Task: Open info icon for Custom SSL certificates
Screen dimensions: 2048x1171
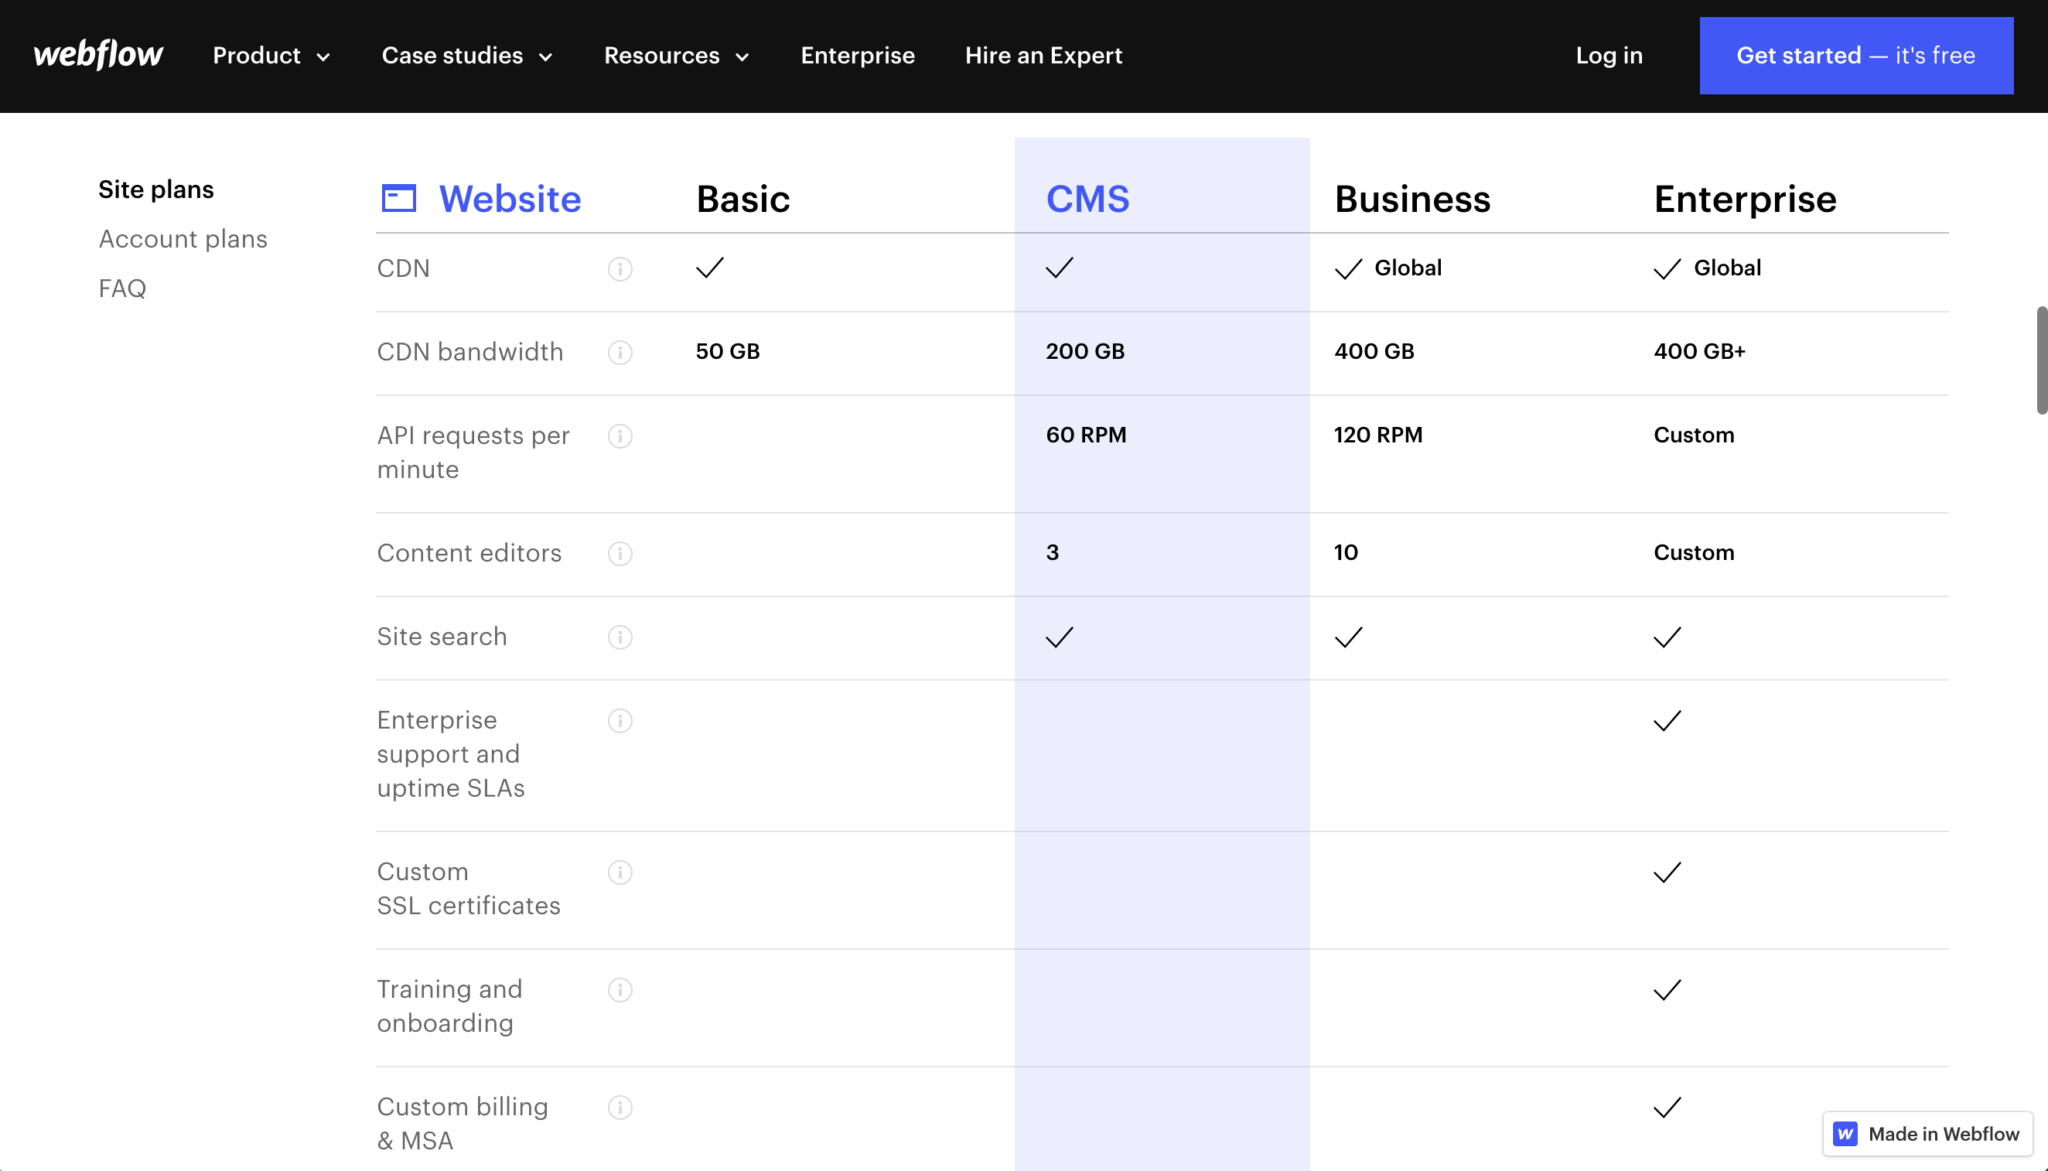Action: (x=620, y=873)
